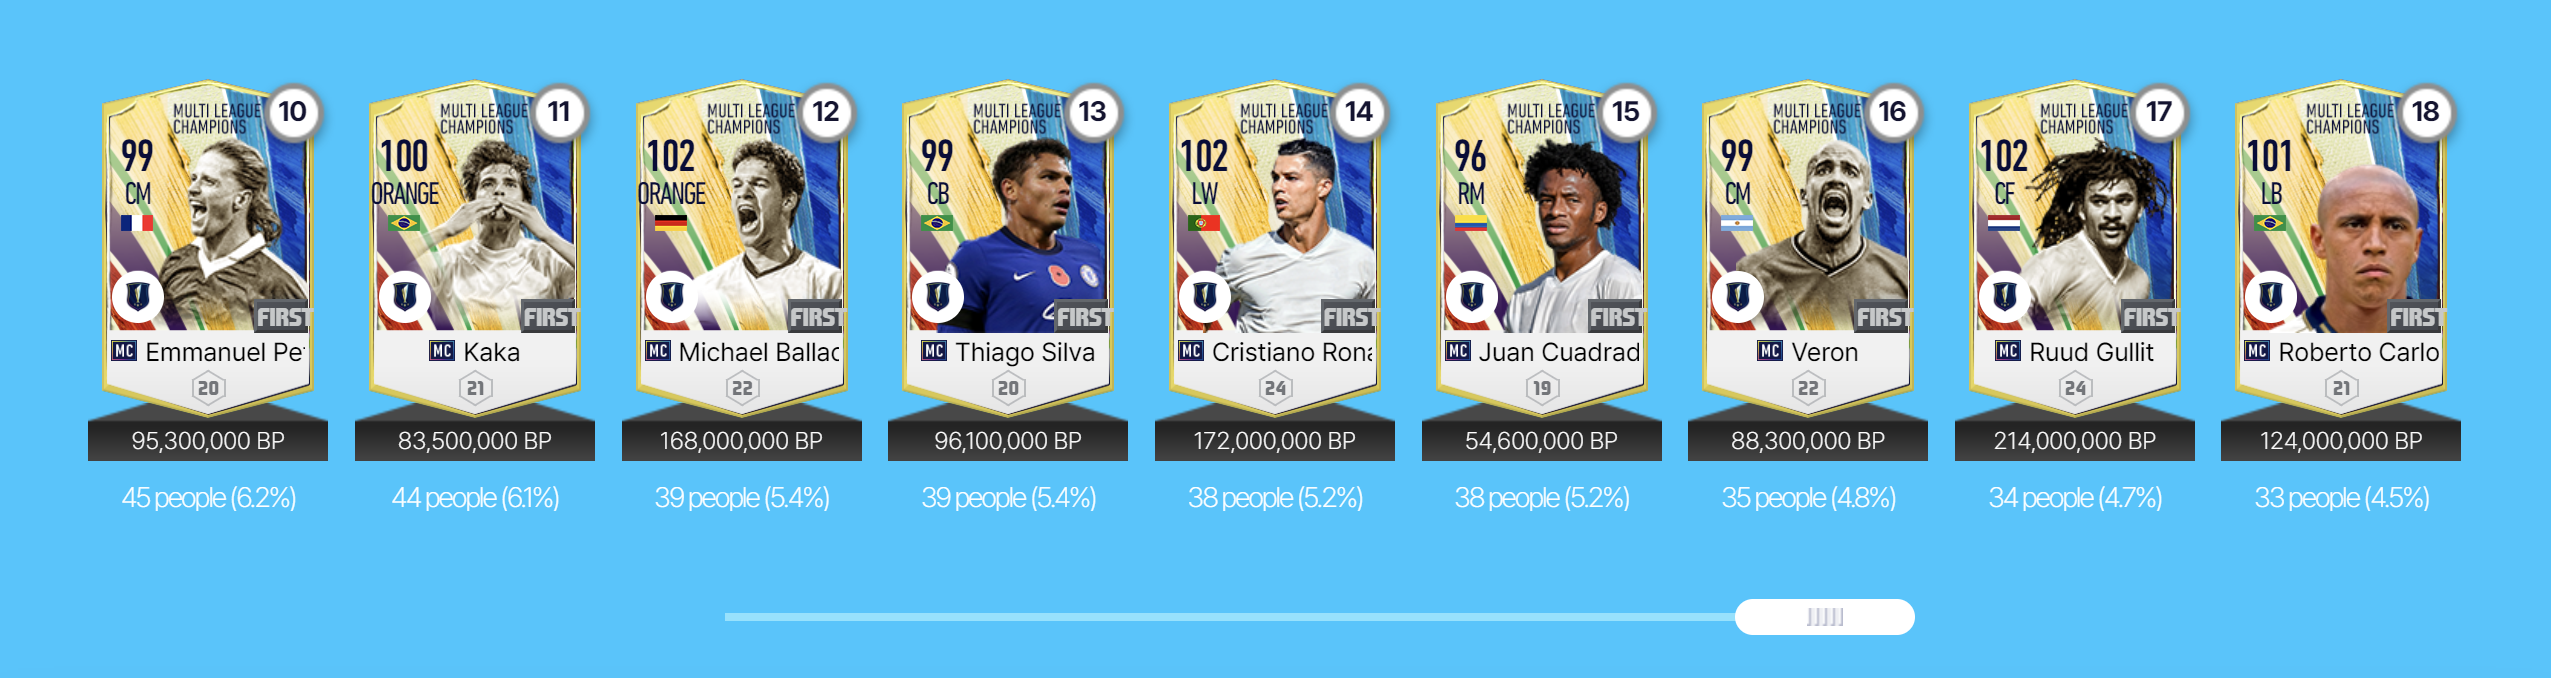
Task: Click the Colombia flag on Cuadrado's card
Action: [x=1470, y=223]
